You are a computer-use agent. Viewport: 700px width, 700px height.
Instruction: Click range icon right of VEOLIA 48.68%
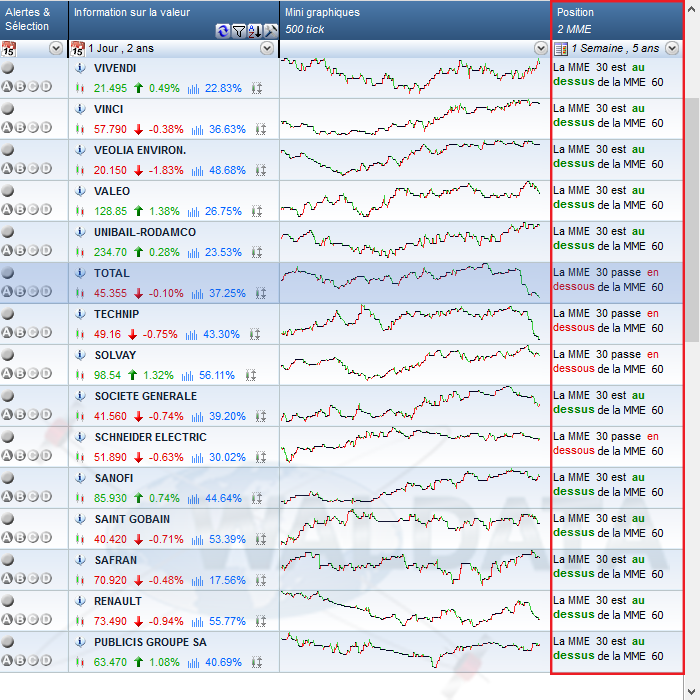(261, 170)
